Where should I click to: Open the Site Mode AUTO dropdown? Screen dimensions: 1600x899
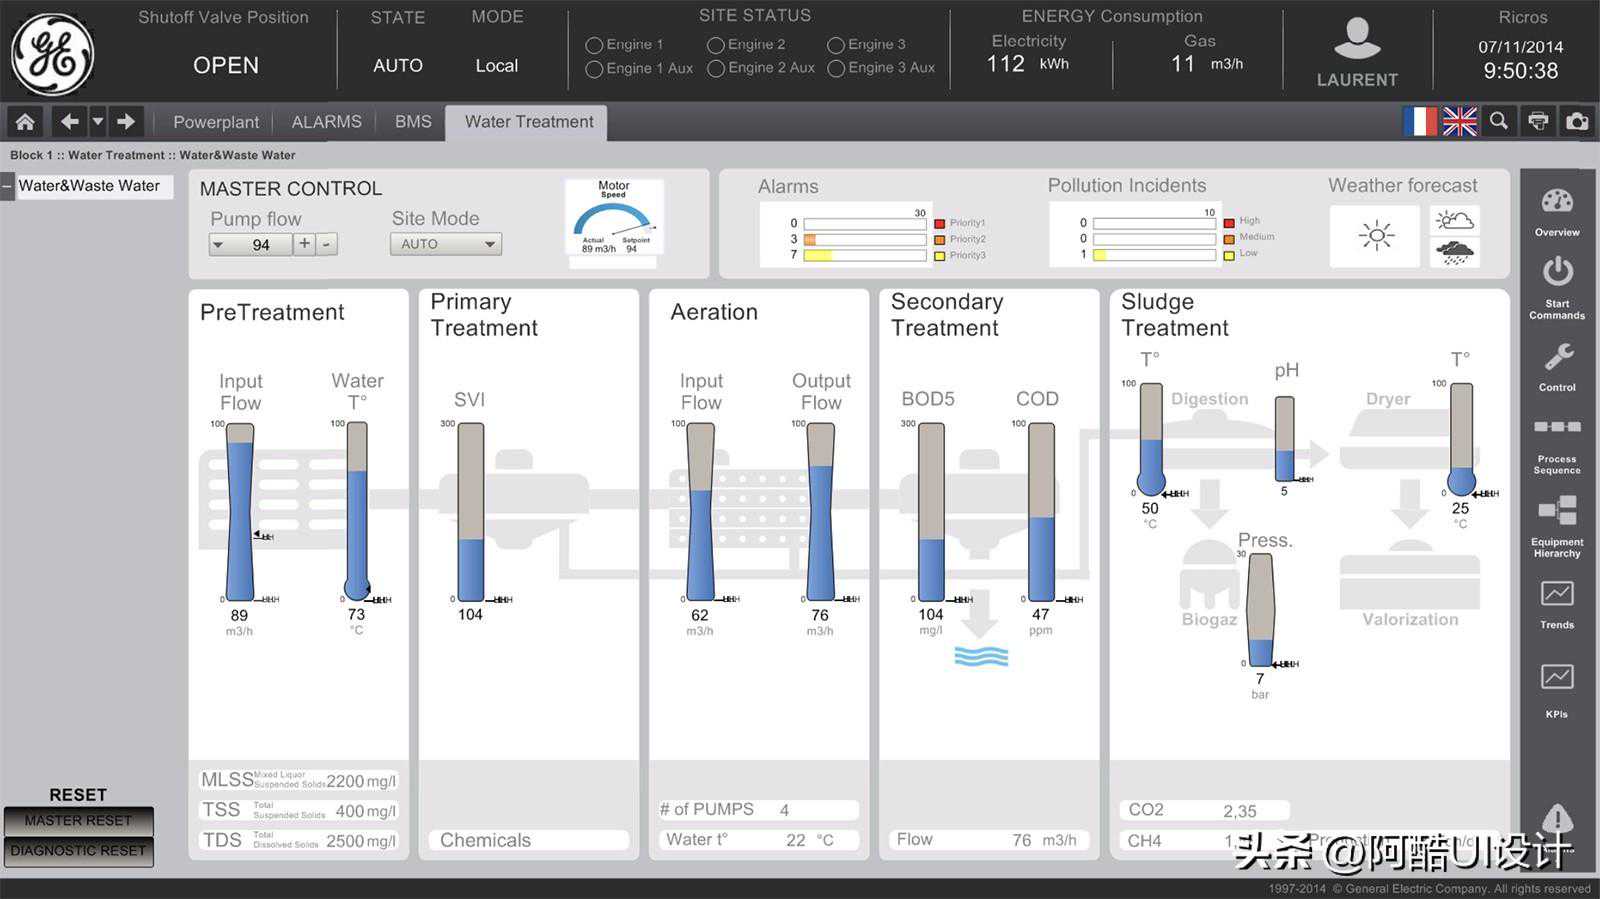[x=445, y=244]
